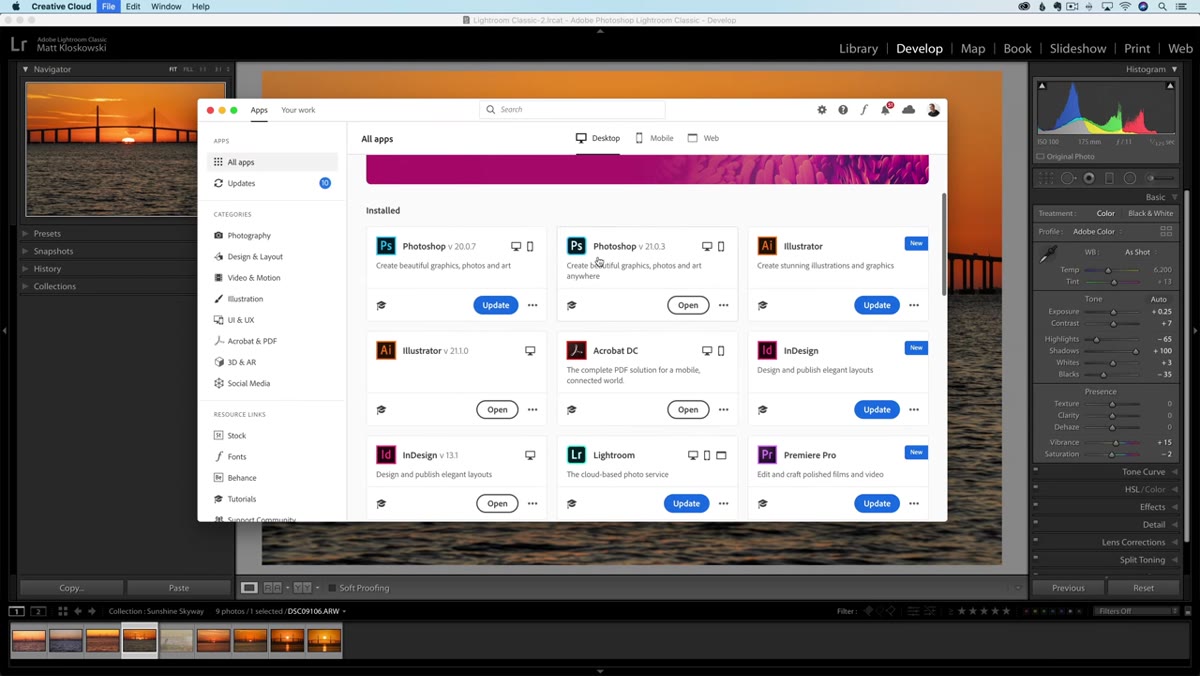Toggle Original Photo in Histogram panel

(x=1041, y=156)
